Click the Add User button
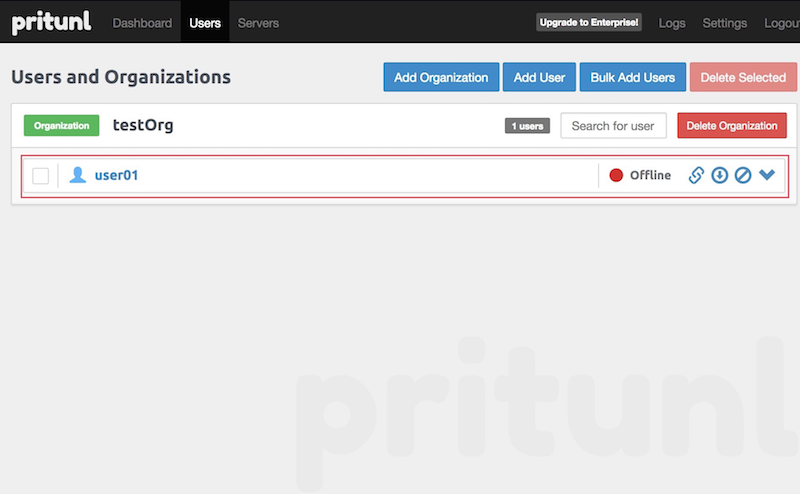 [539, 77]
